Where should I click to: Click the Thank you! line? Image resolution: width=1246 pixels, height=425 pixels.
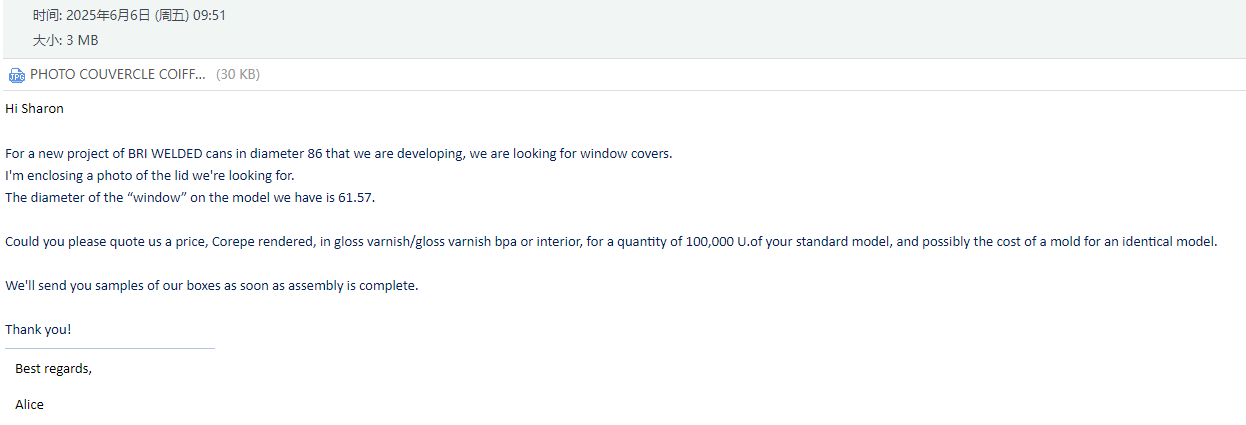coord(38,329)
